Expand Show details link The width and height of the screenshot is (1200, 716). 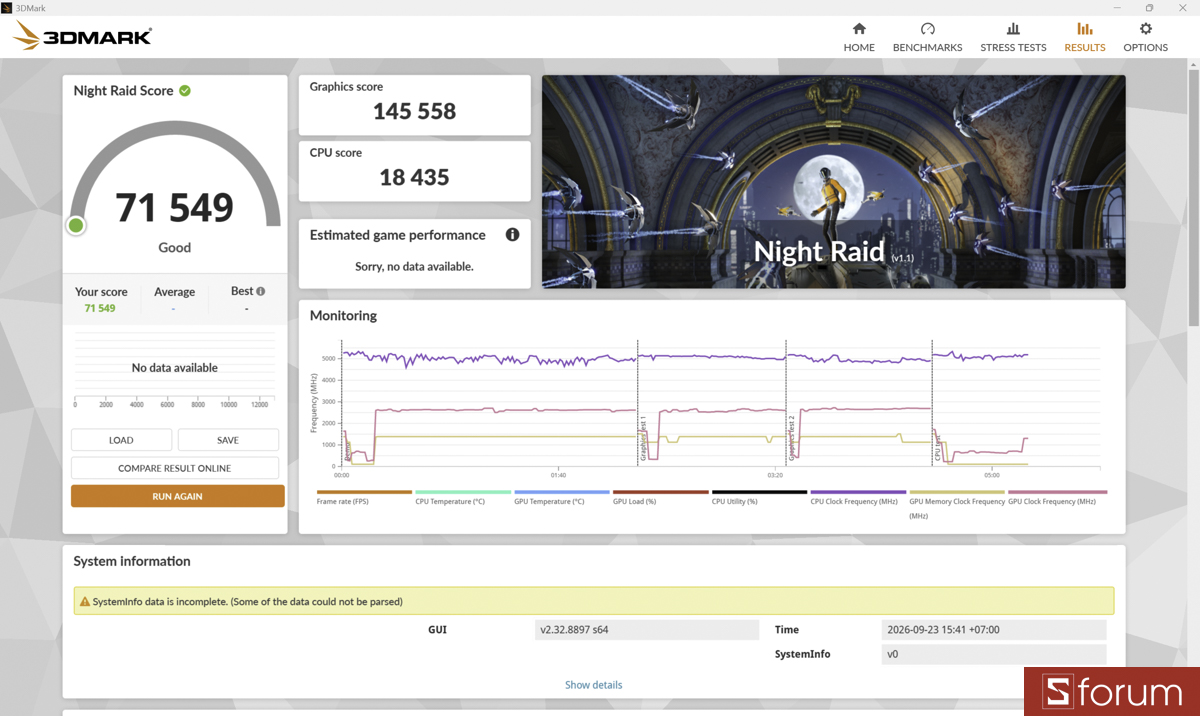pos(594,685)
